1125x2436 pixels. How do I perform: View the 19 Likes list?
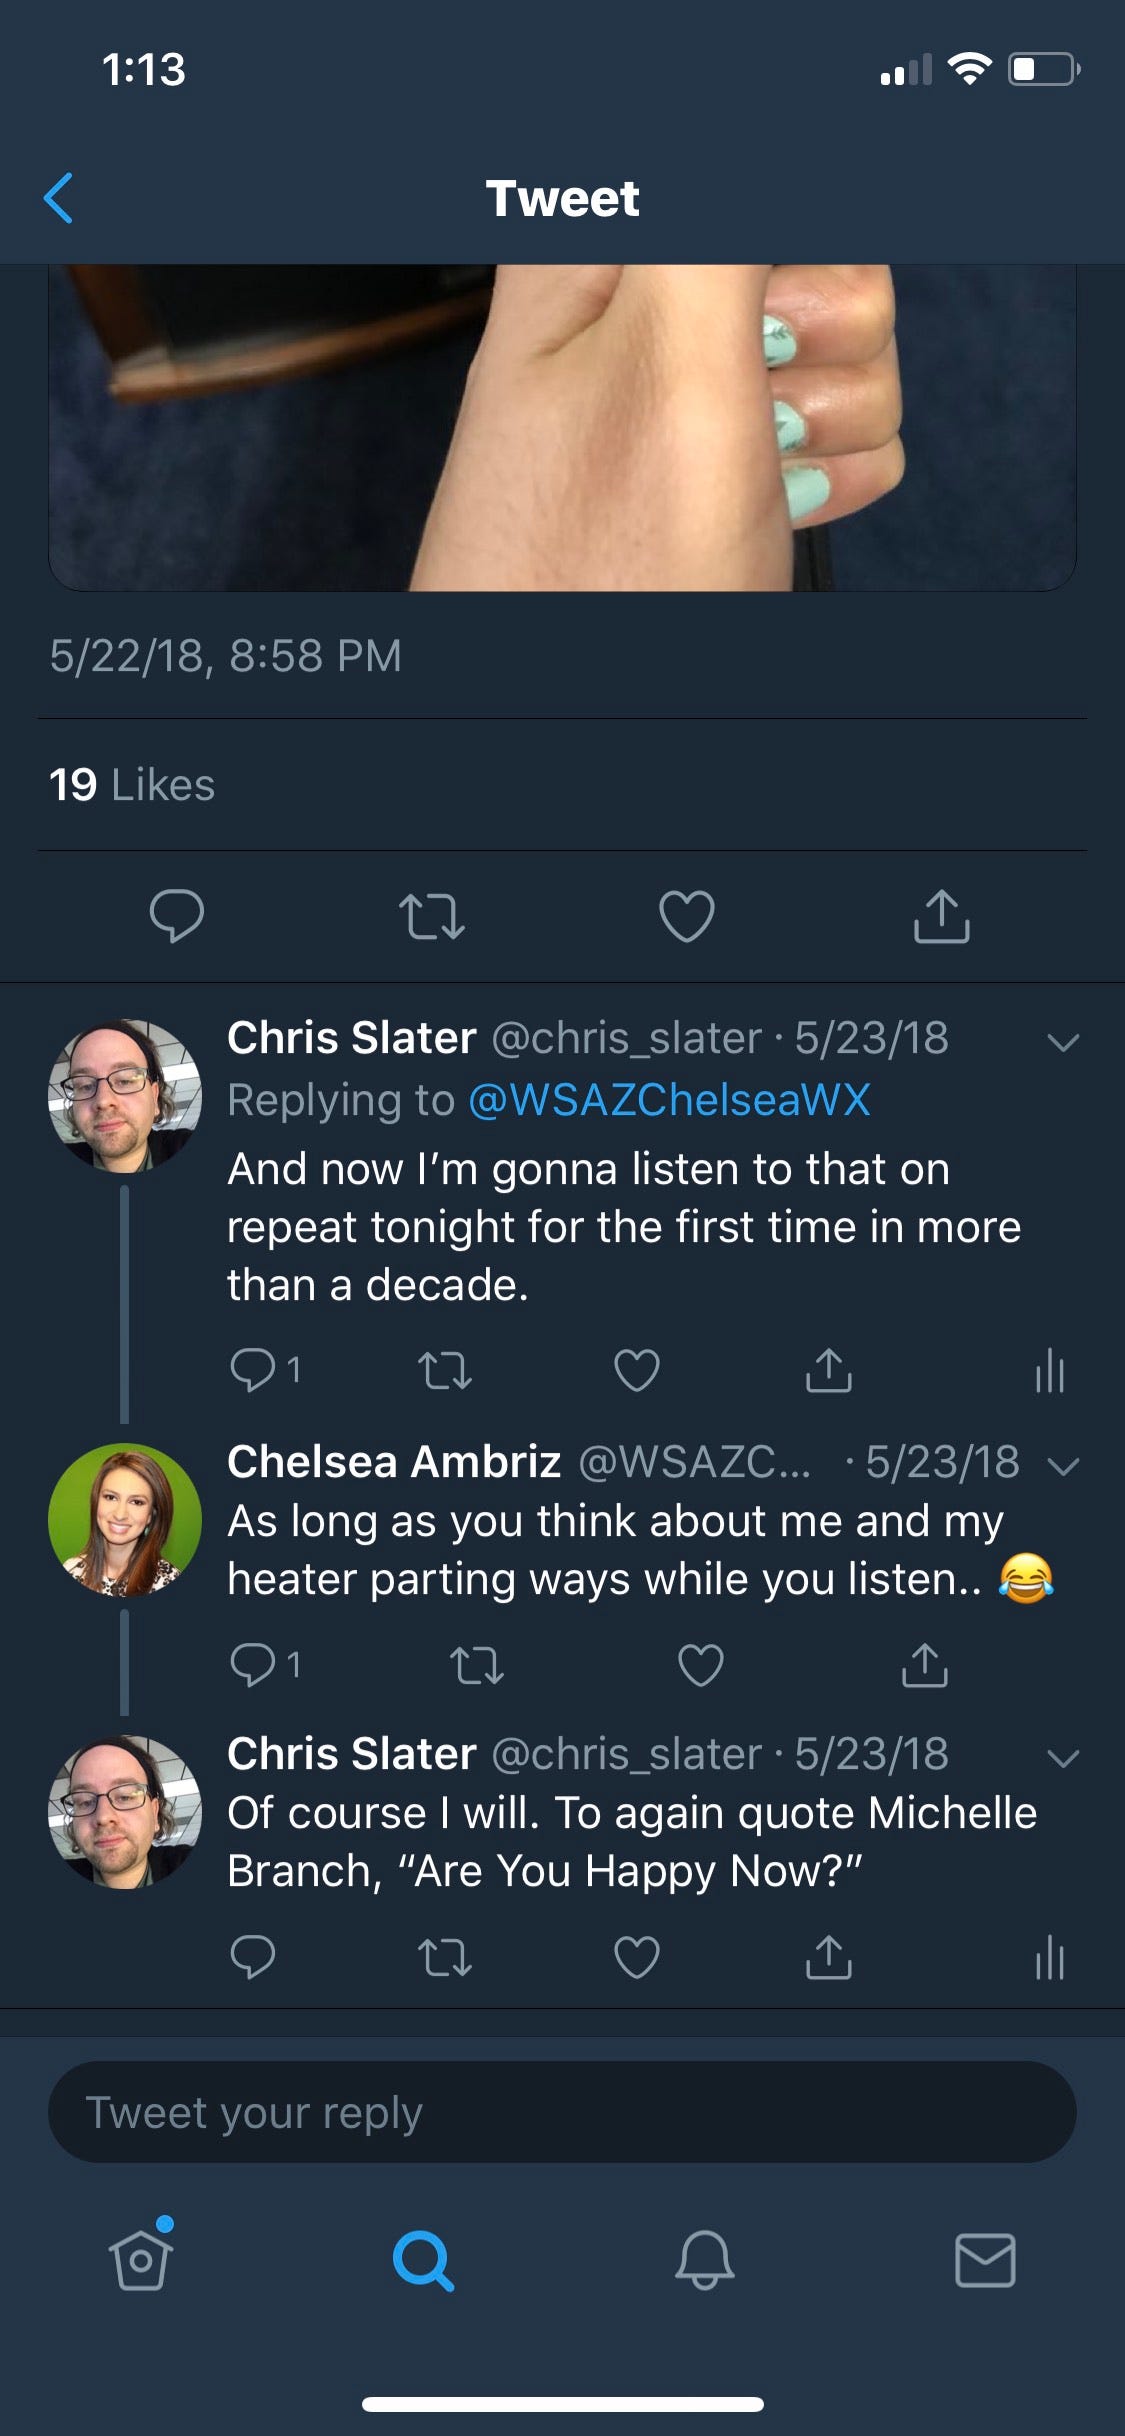(x=132, y=785)
